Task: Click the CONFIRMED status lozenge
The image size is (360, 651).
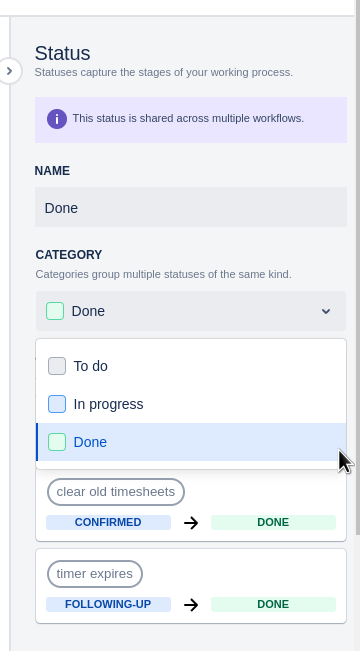Action: pos(108,522)
